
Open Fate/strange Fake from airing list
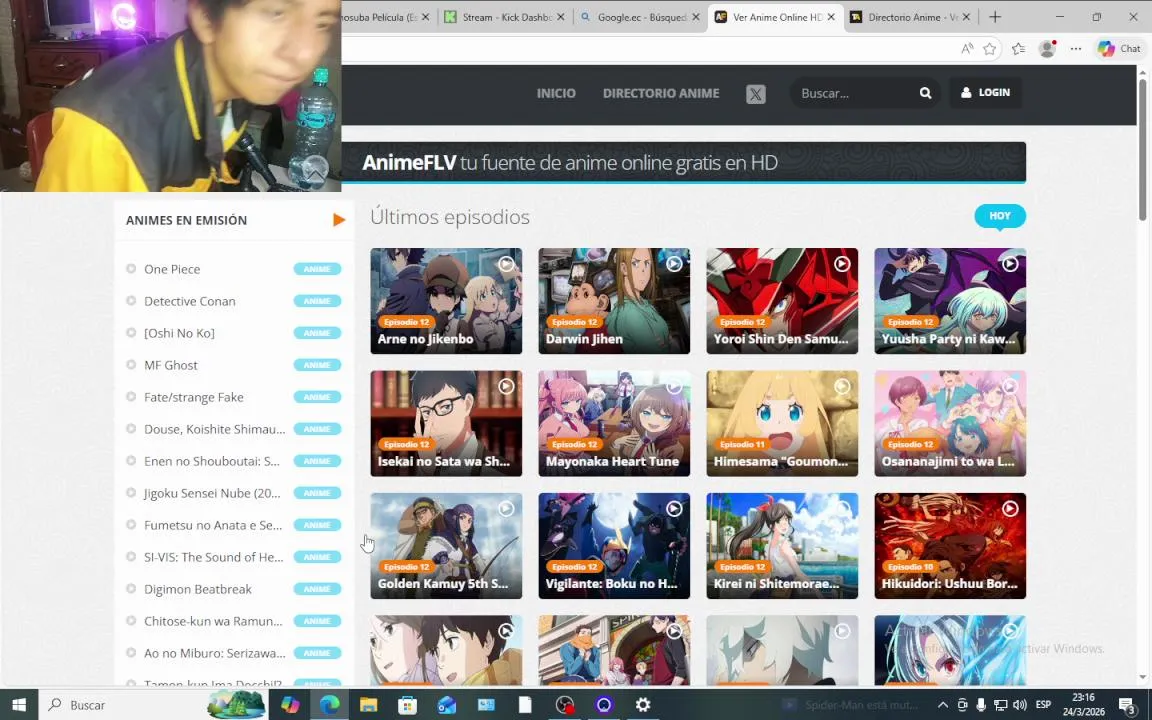193,397
